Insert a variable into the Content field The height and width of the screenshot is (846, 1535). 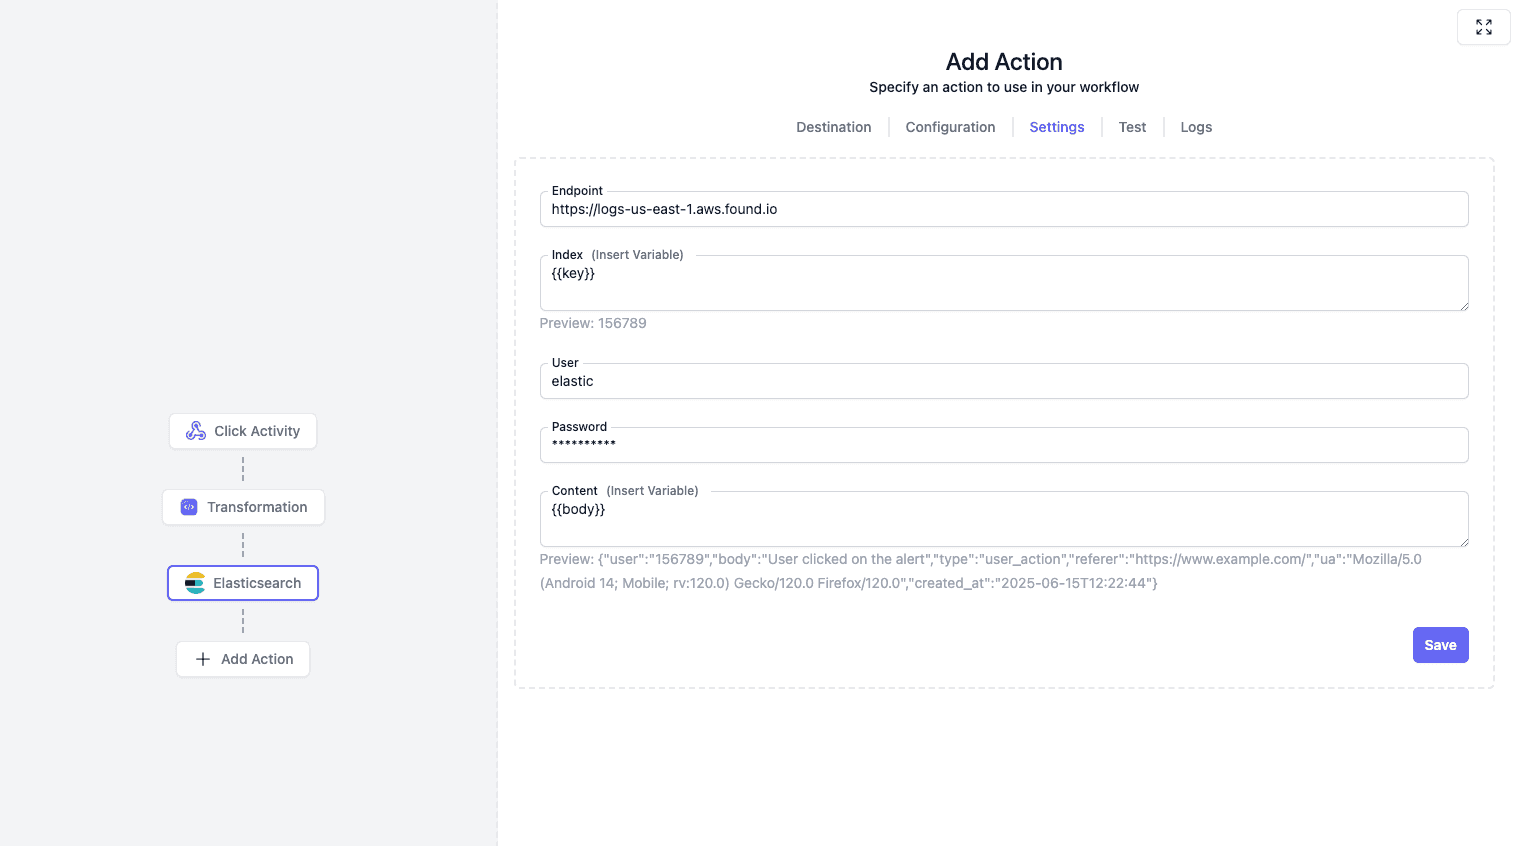(x=652, y=491)
